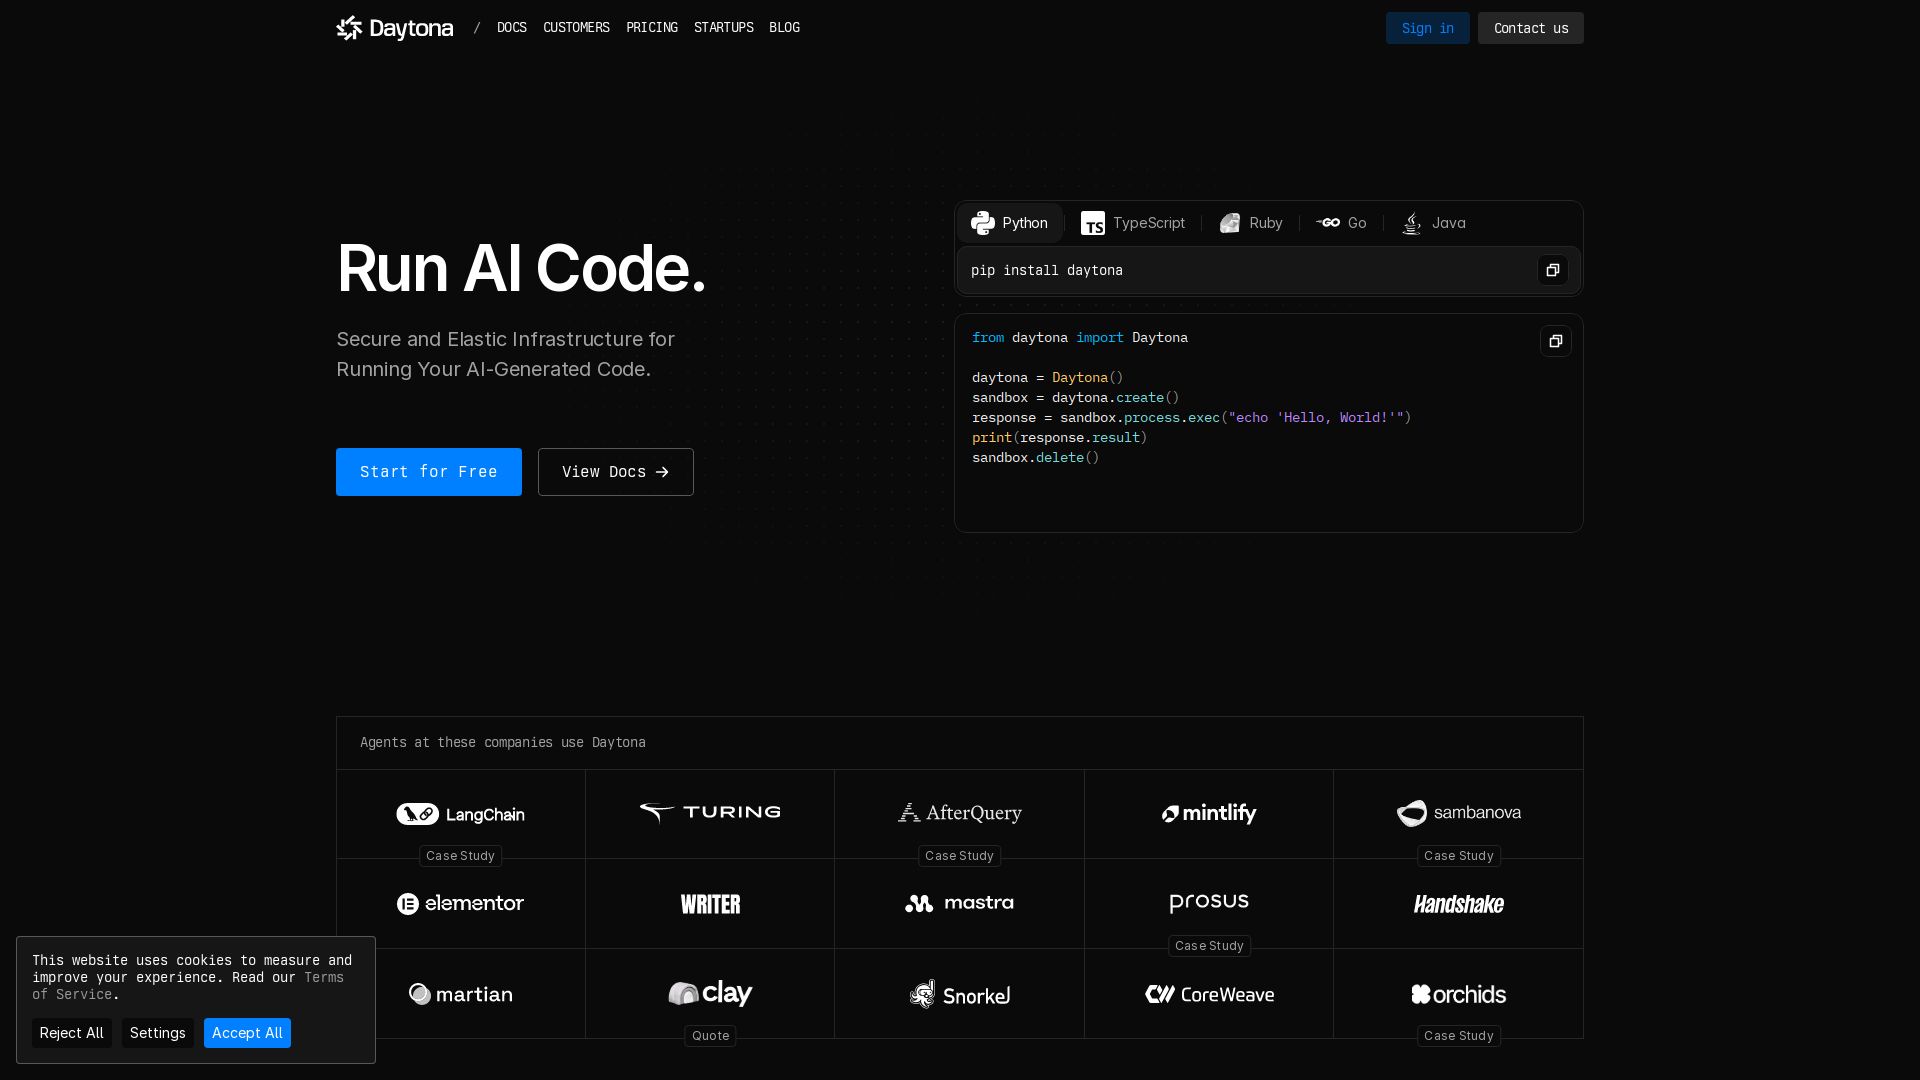Open the Prosus Case Study badge
Image resolution: width=1920 pixels, height=1080 pixels.
tap(1209, 946)
